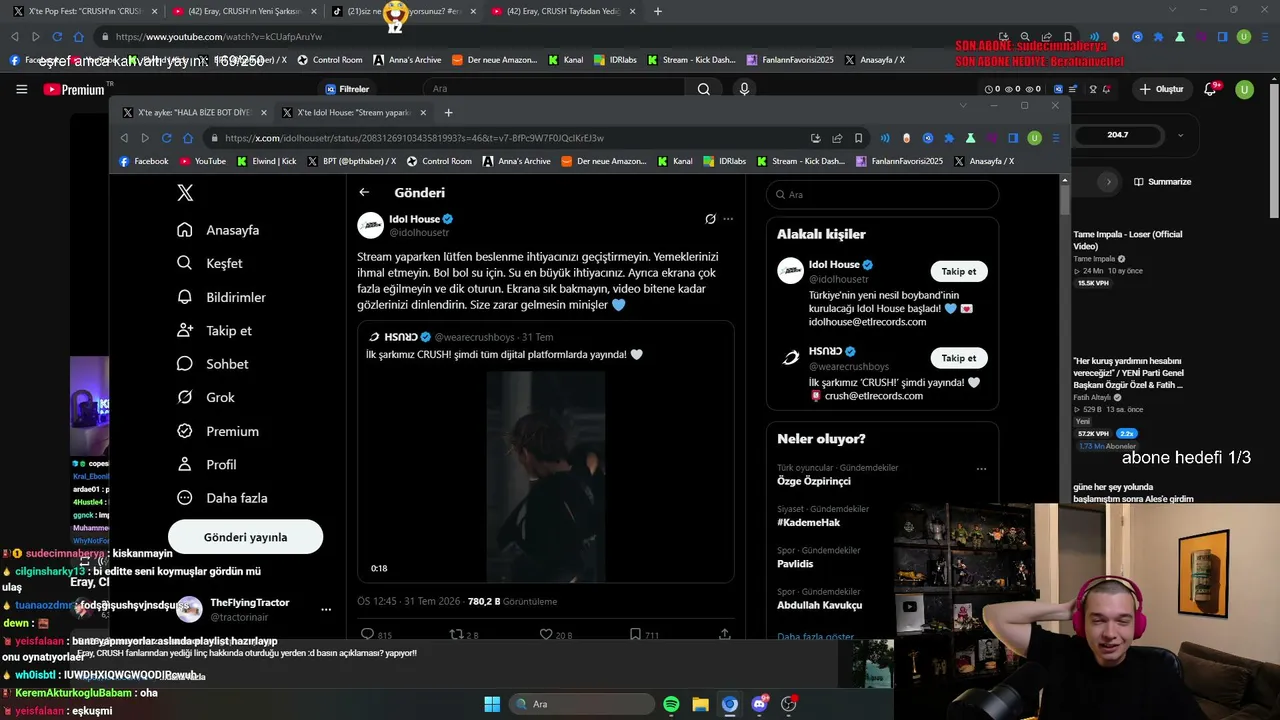The height and width of the screenshot is (720, 1280).
Task: Click the Summarize button on YouTube
Action: tap(1163, 182)
